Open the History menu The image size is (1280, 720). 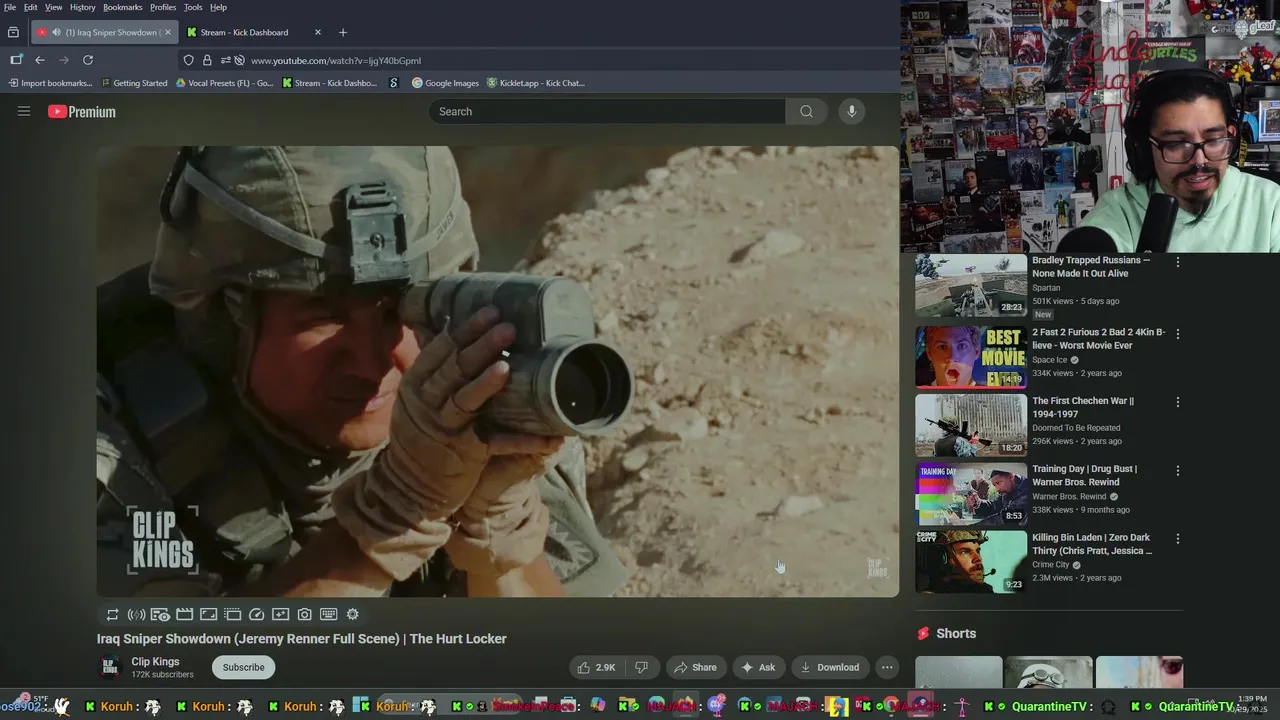(83, 7)
